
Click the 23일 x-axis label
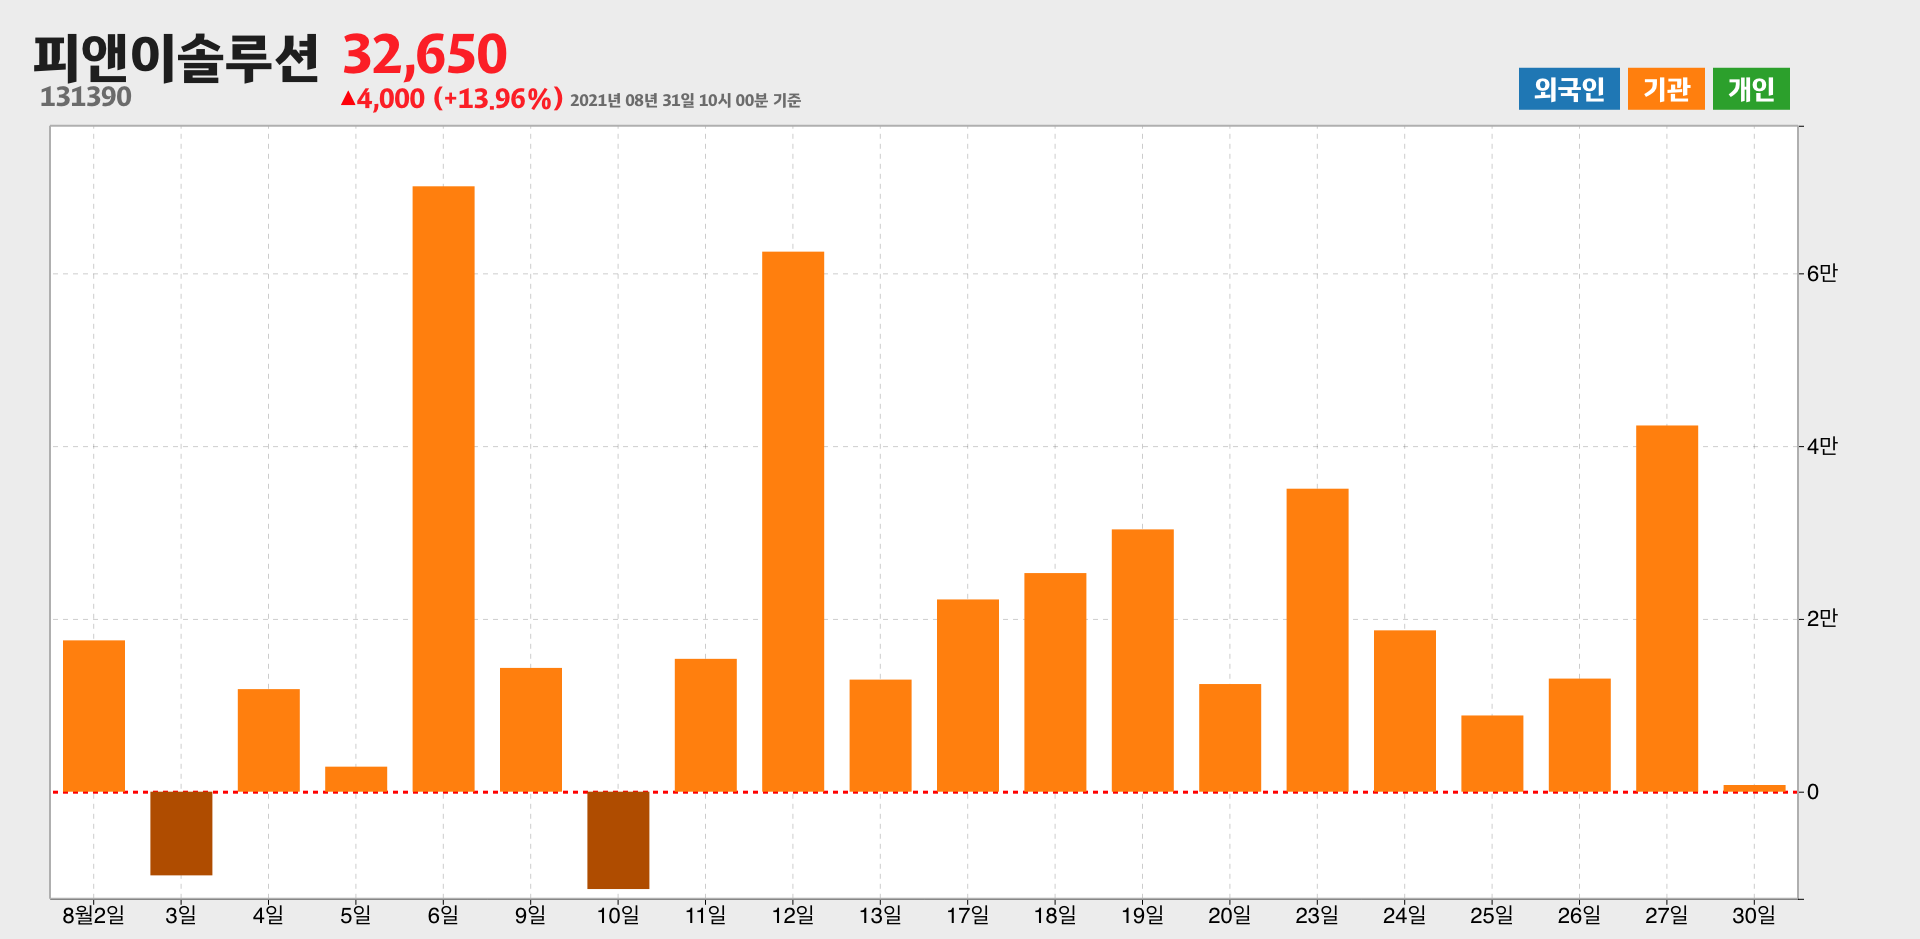coord(1317,915)
